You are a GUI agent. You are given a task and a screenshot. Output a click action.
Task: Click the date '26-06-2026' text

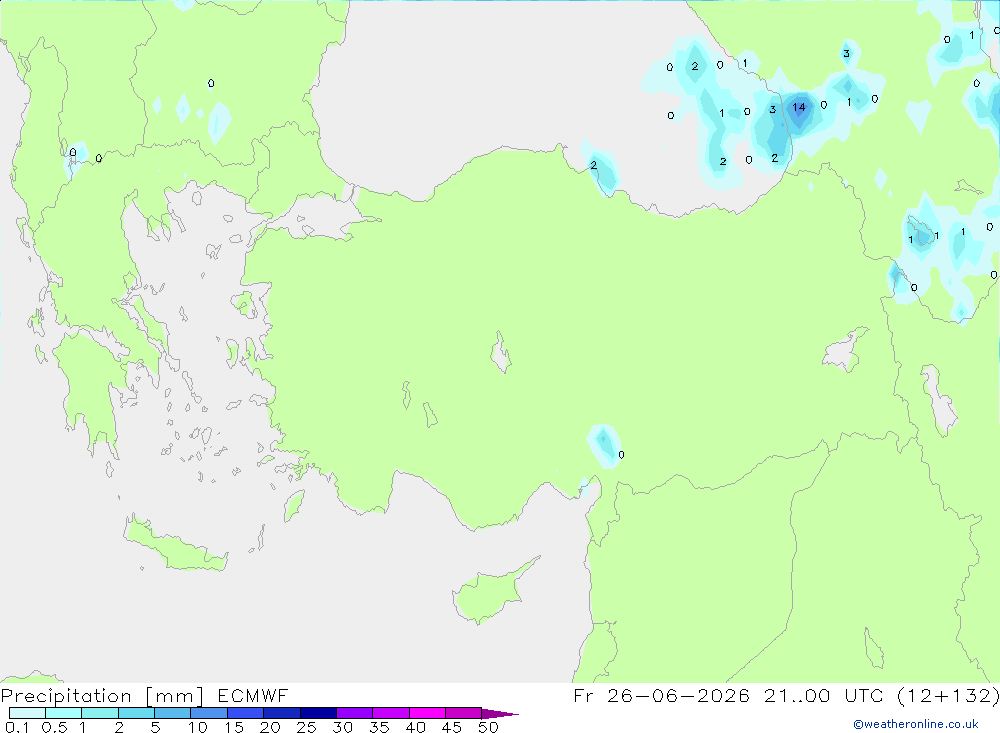(678, 695)
